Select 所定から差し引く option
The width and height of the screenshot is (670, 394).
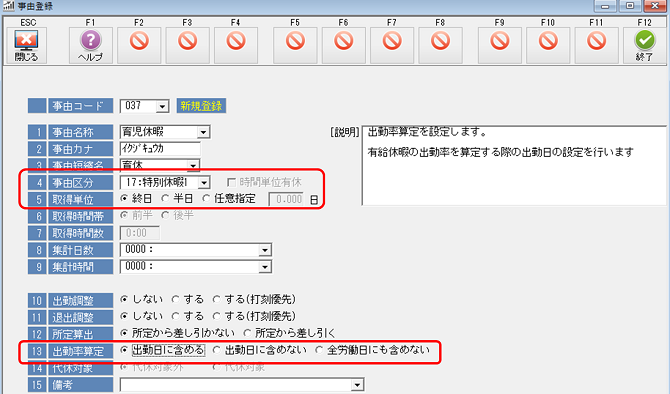point(247,332)
